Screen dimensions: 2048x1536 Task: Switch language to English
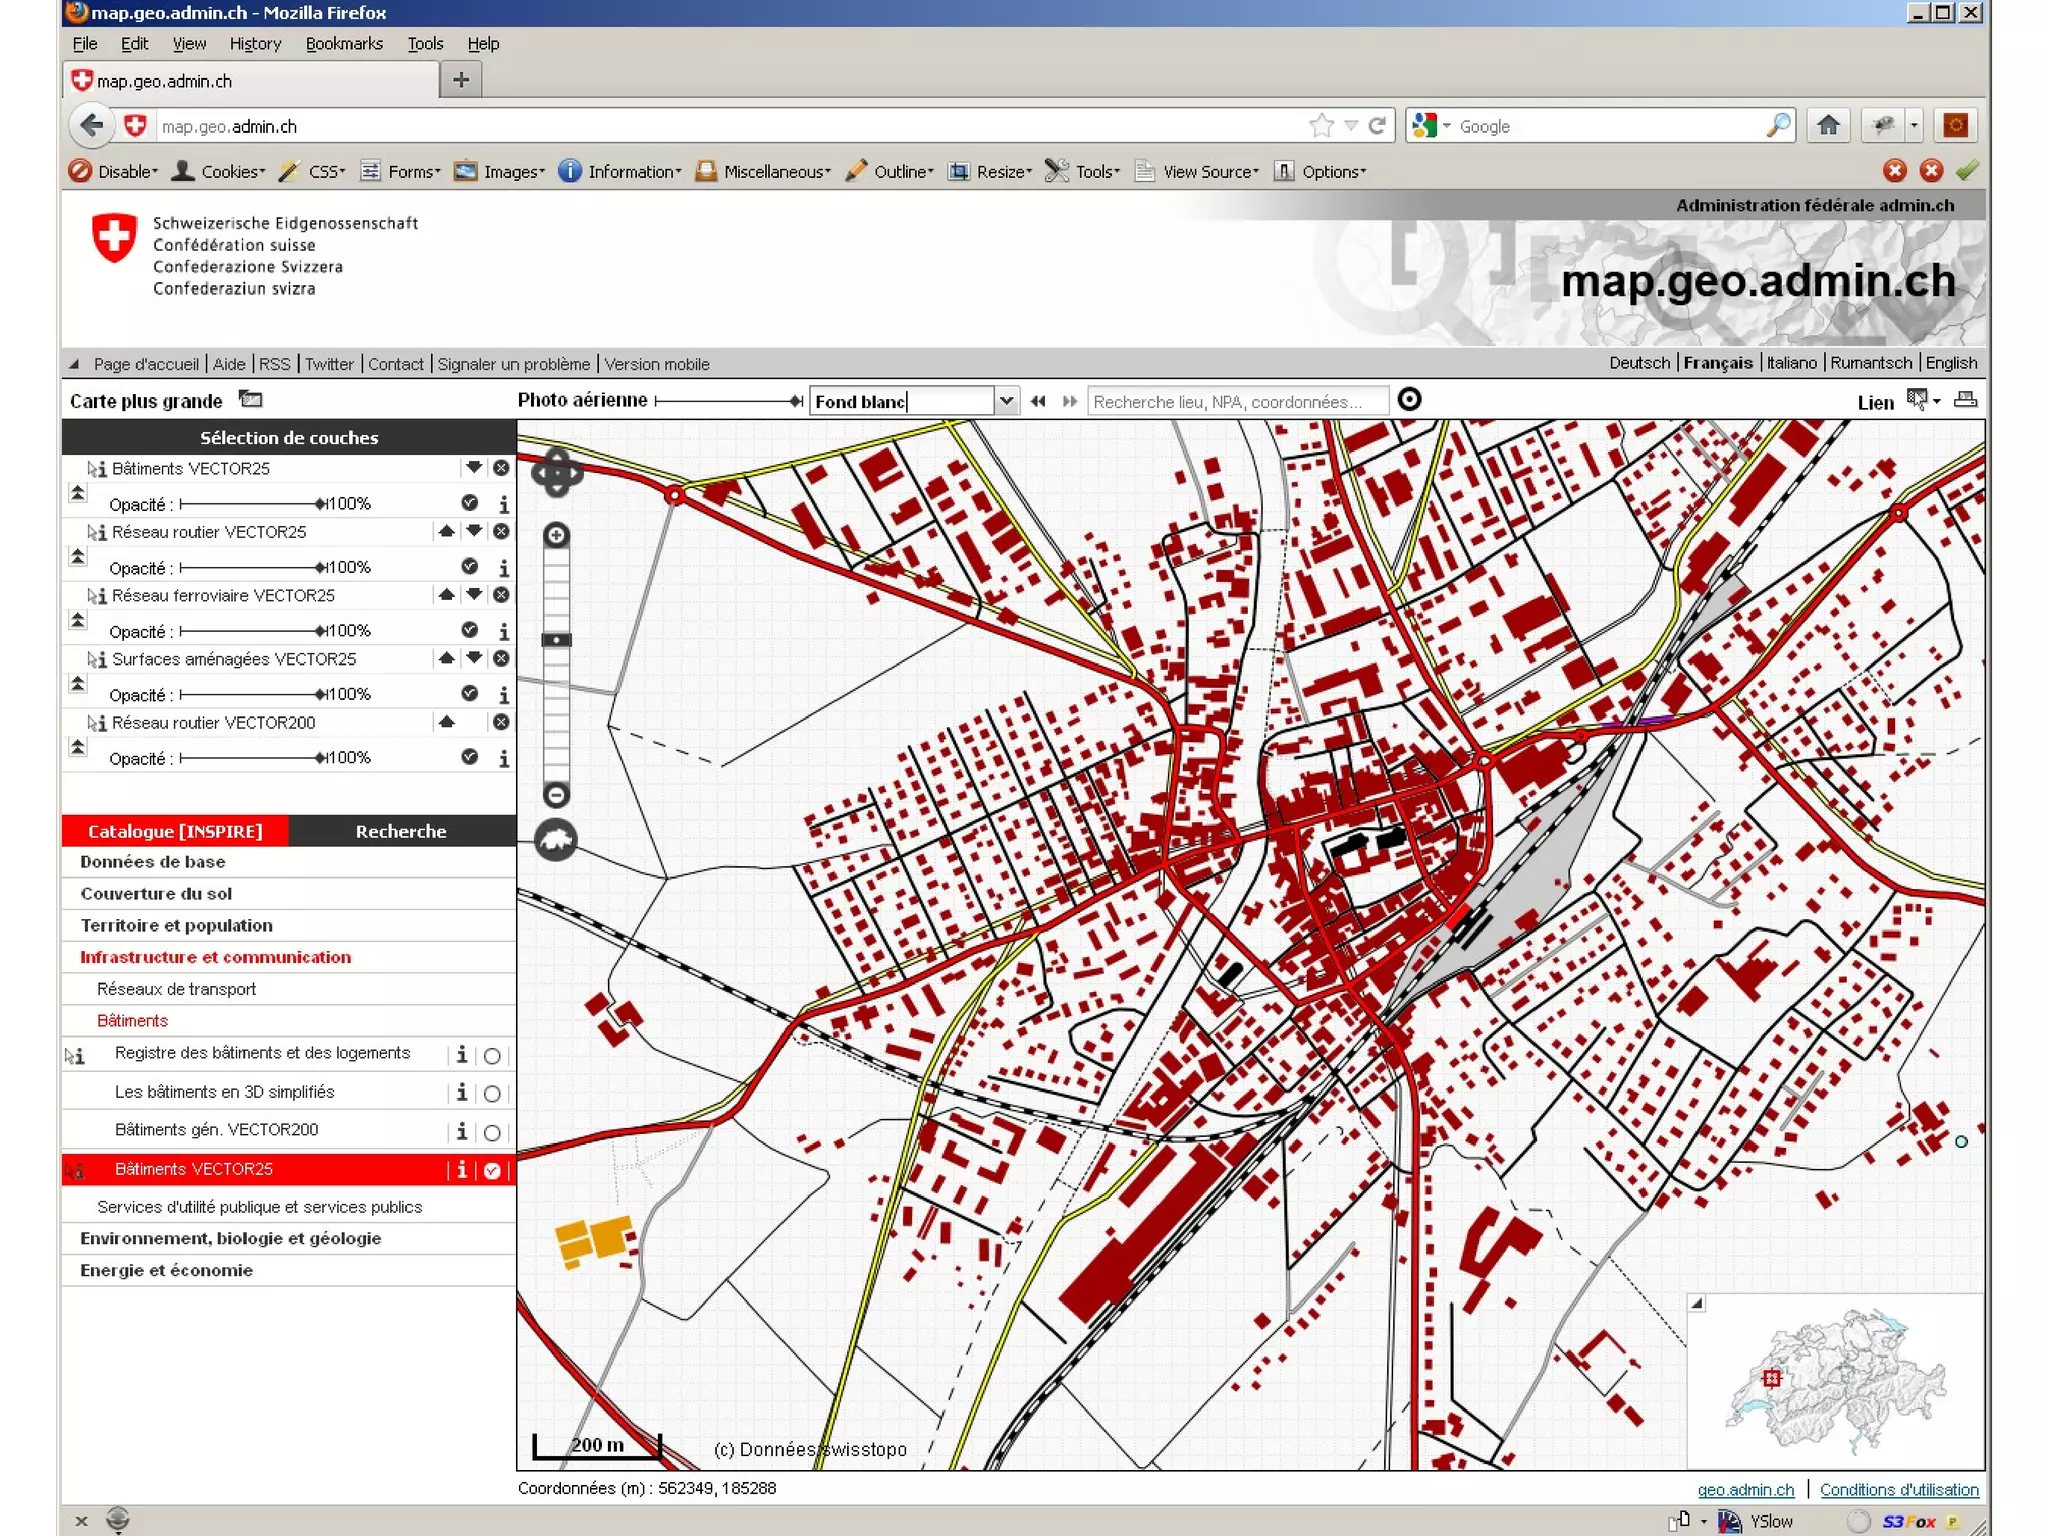[x=1950, y=363]
